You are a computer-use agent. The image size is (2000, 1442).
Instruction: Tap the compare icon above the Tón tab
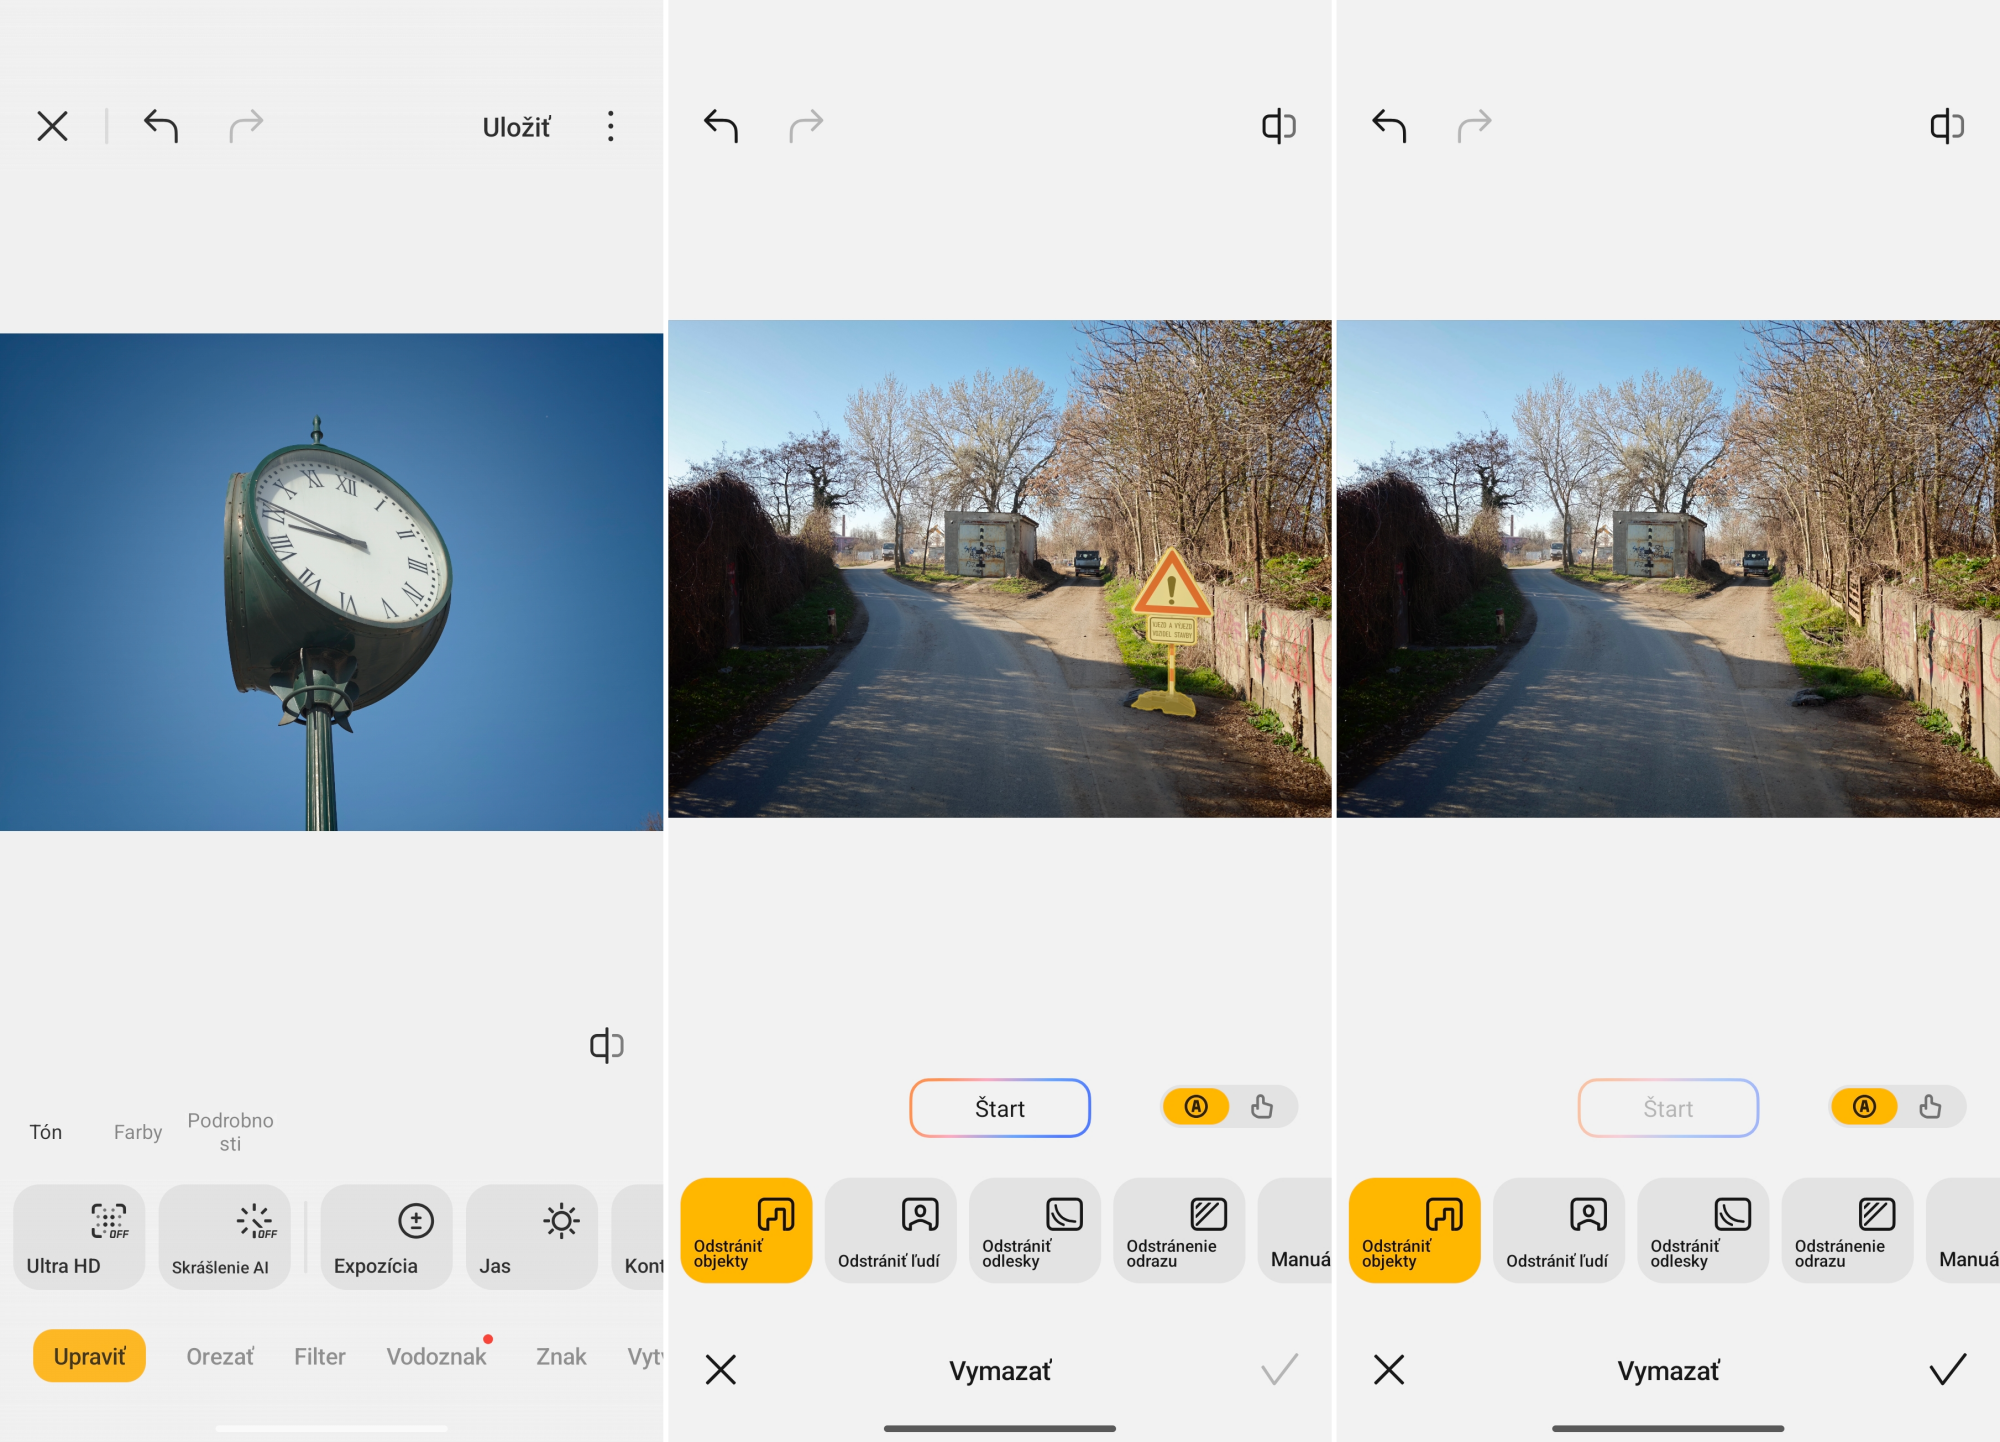point(606,1045)
